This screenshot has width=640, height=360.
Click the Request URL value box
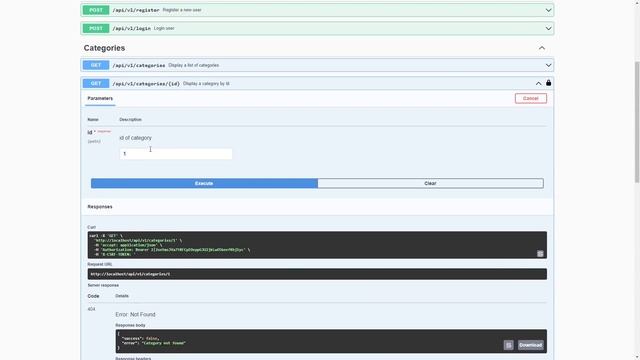[317, 274]
